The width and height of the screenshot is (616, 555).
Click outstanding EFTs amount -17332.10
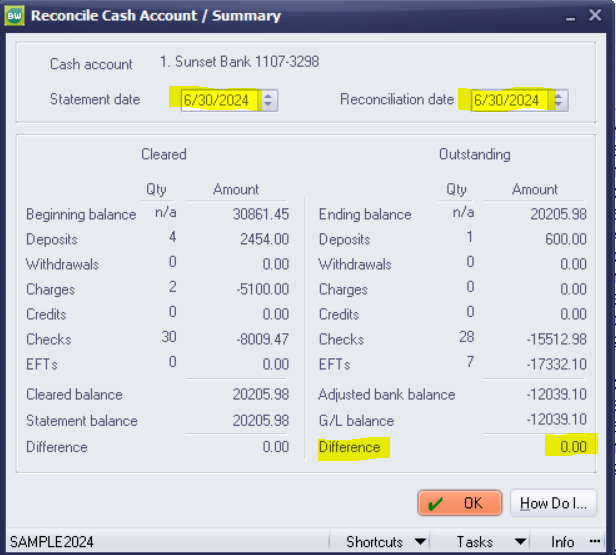556,364
